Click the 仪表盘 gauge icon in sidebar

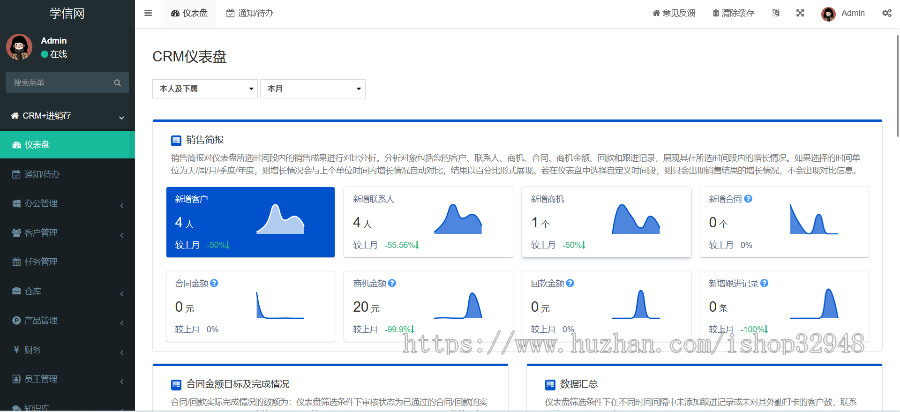[16, 145]
